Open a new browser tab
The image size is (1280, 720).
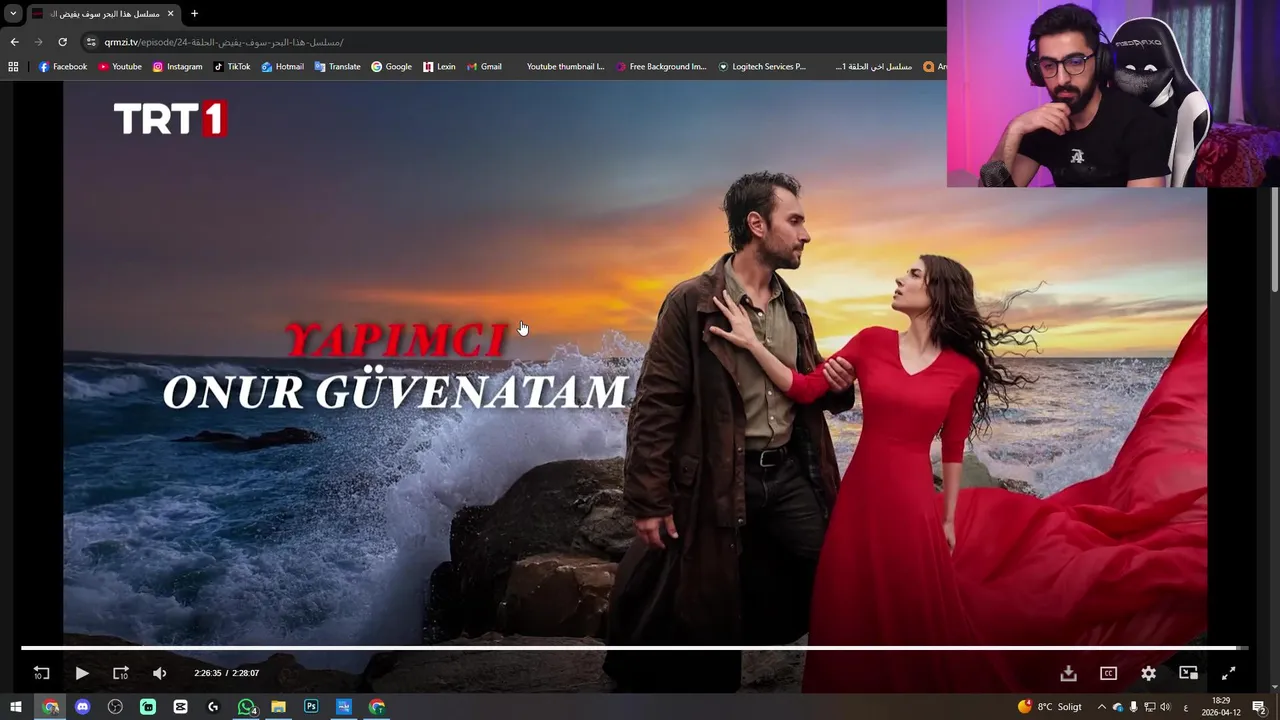194,13
